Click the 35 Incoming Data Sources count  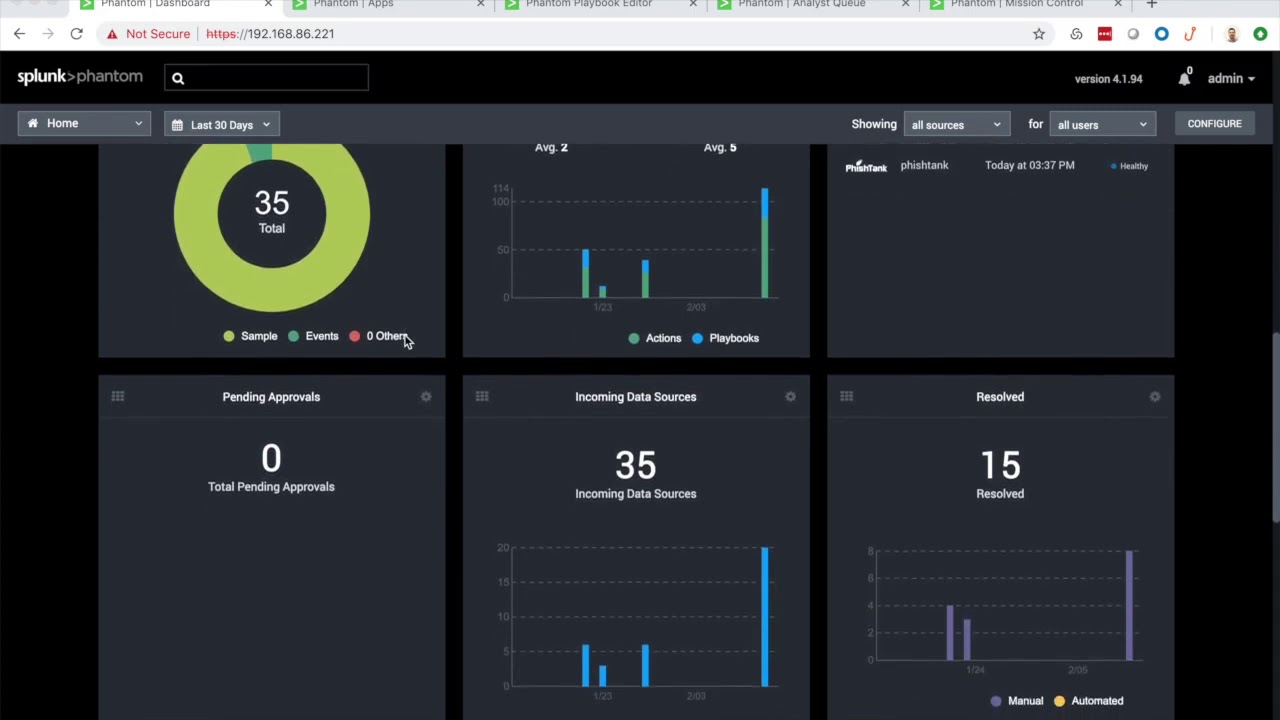[x=636, y=465]
